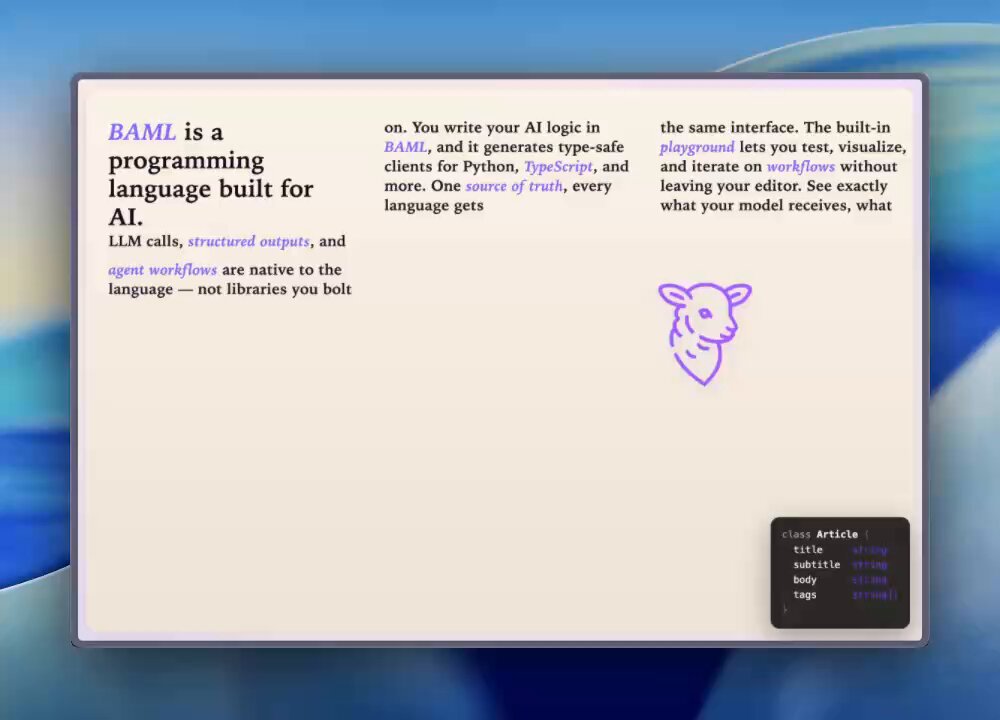The height and width of the screenshot is (720, 1000).
Task: Open the workflows link in third column
Action: pyautogui.click(x=800, y=166)
